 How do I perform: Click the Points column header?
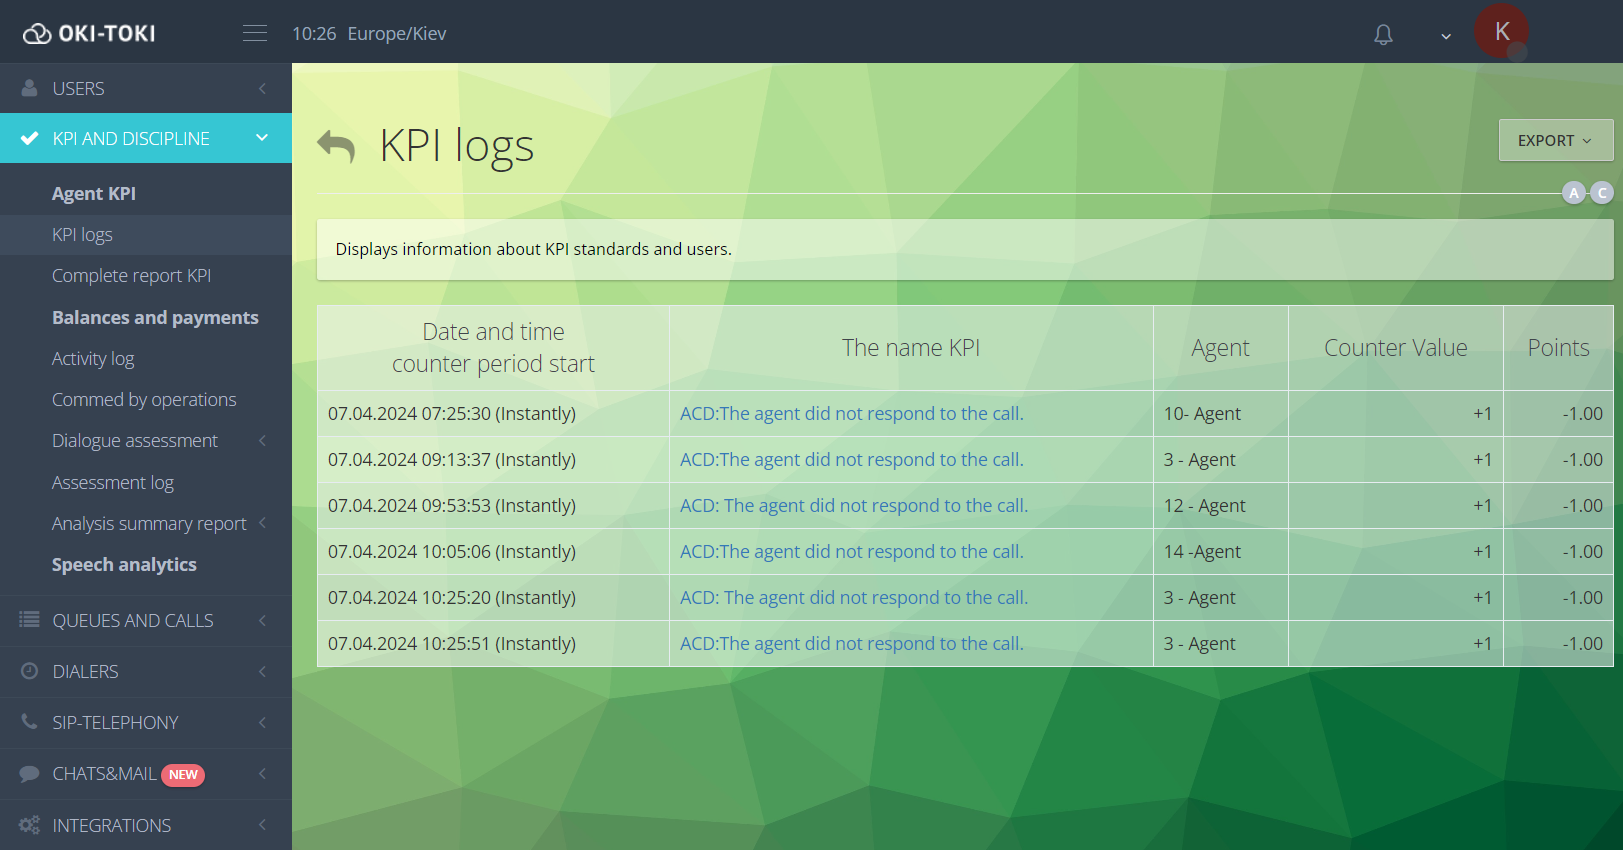1557,348
